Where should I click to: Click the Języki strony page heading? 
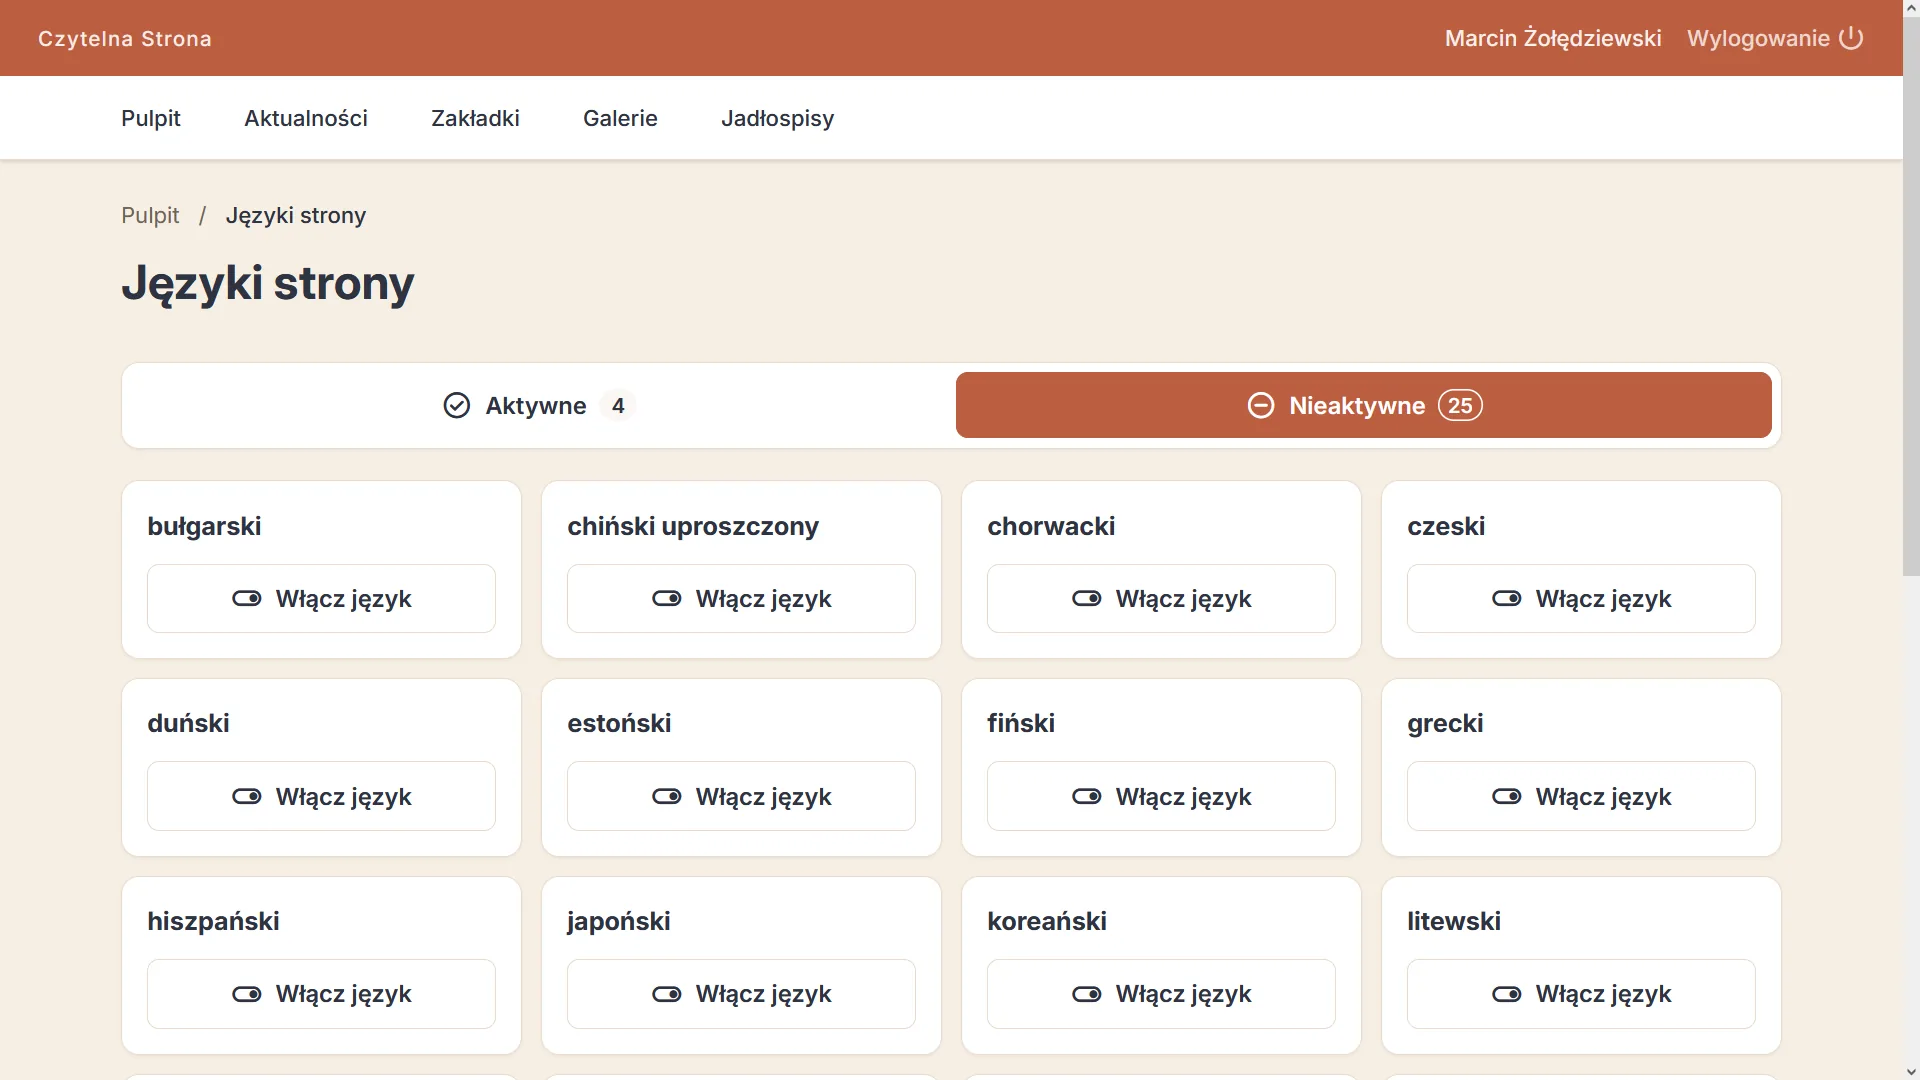click(268, 283)
